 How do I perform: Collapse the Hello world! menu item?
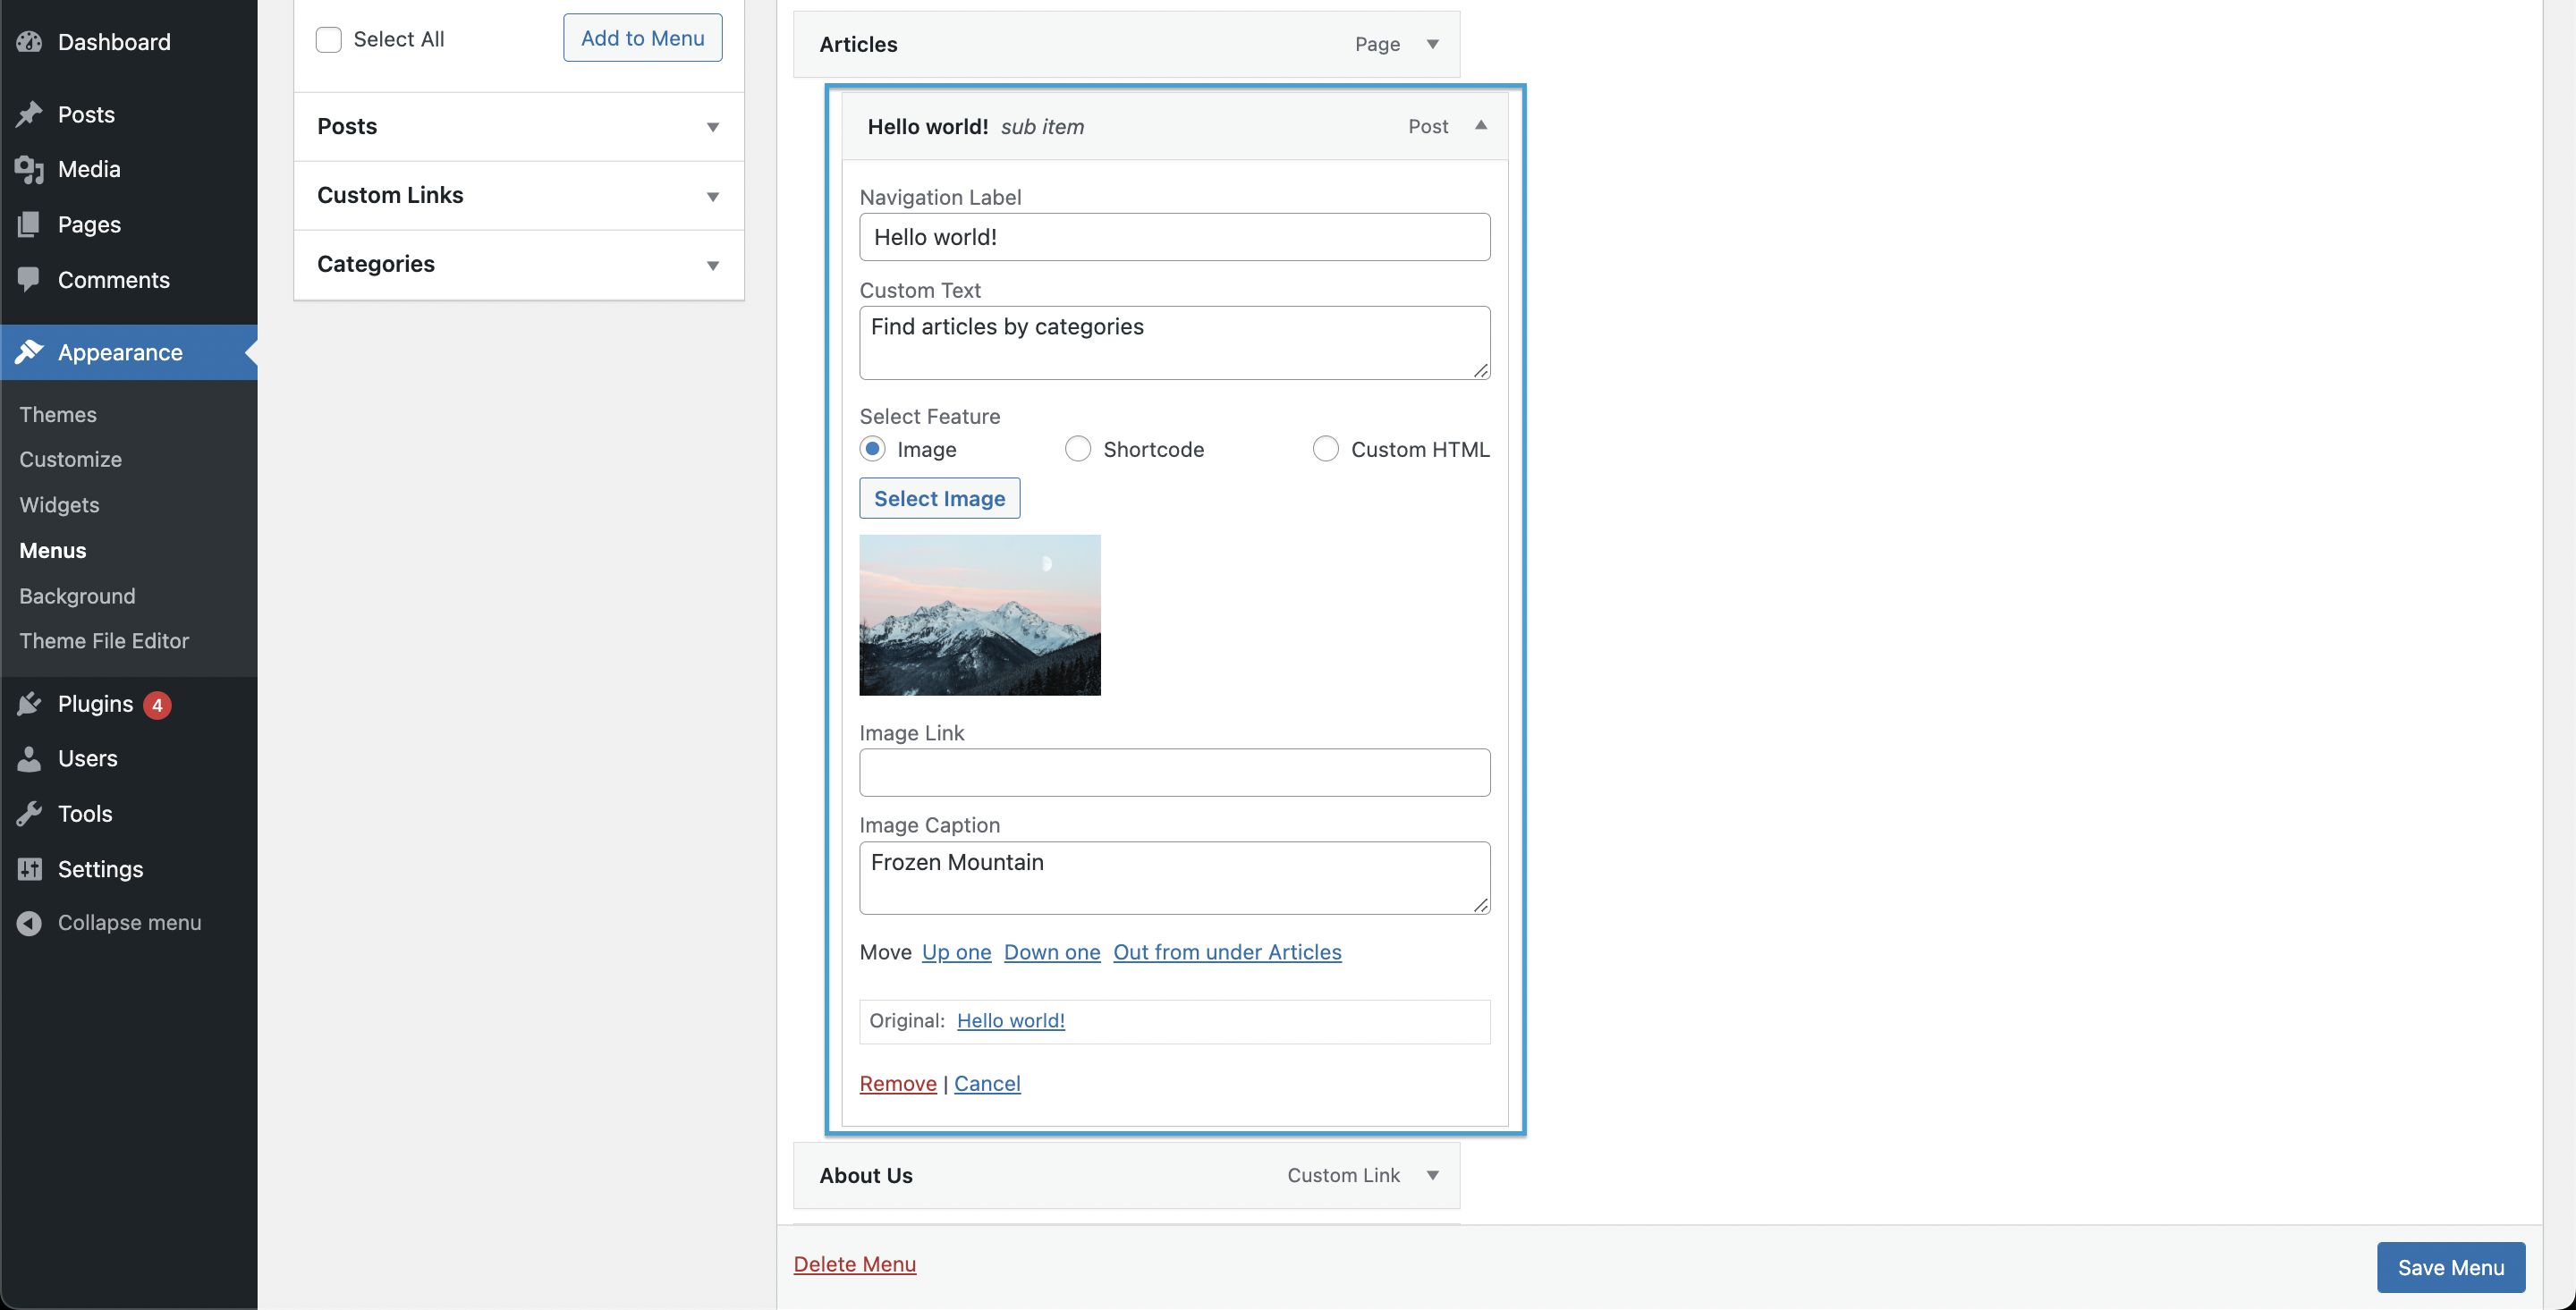coord(1480,126)
